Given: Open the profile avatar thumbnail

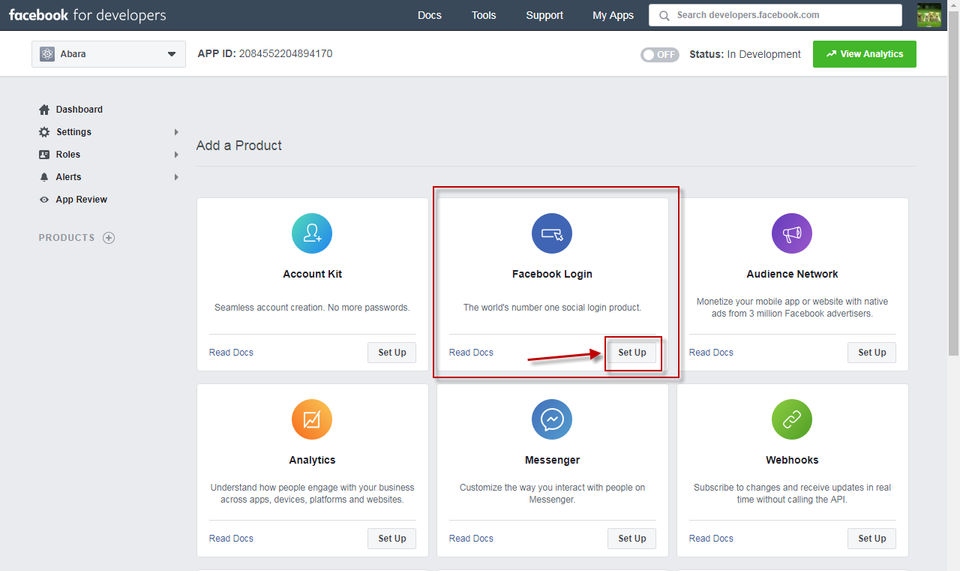Looking at the screenshot, I should pyautogui.click(x=930, y=15).
